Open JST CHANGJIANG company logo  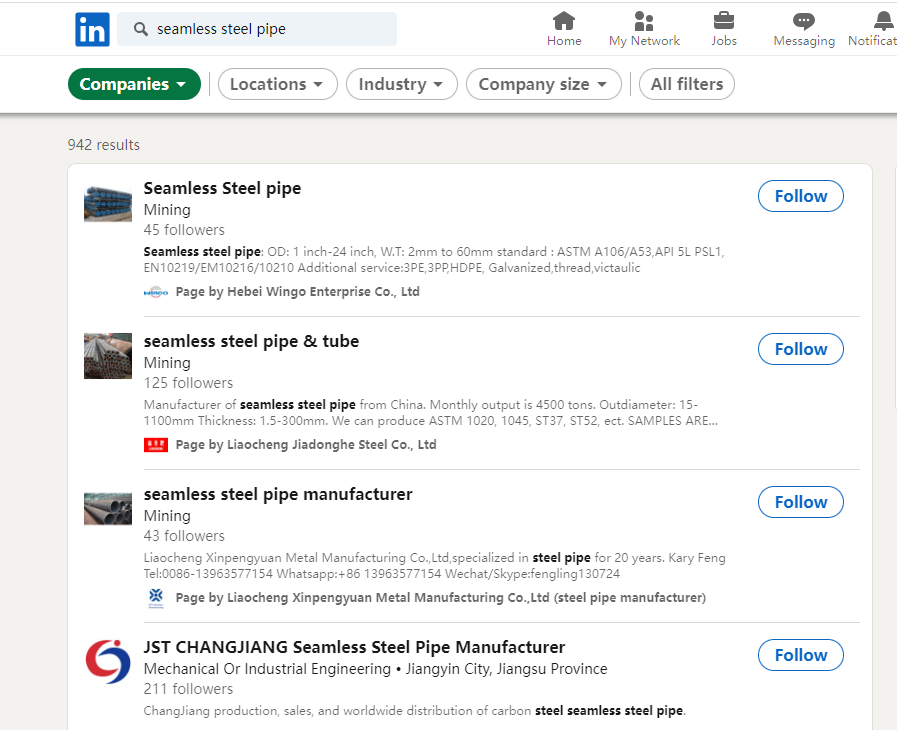click(x=108, y=661)
